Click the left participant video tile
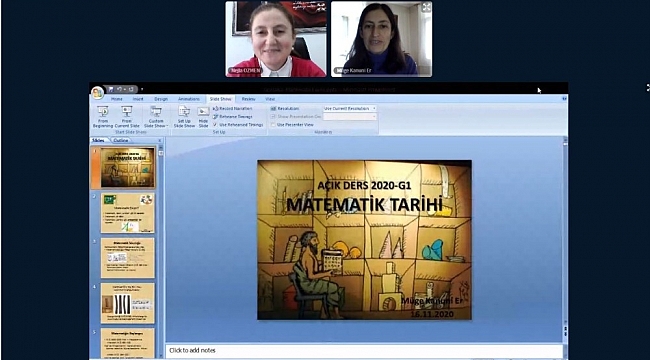The width and height of the screenshot is (650, 360). [x=276, y=39]
